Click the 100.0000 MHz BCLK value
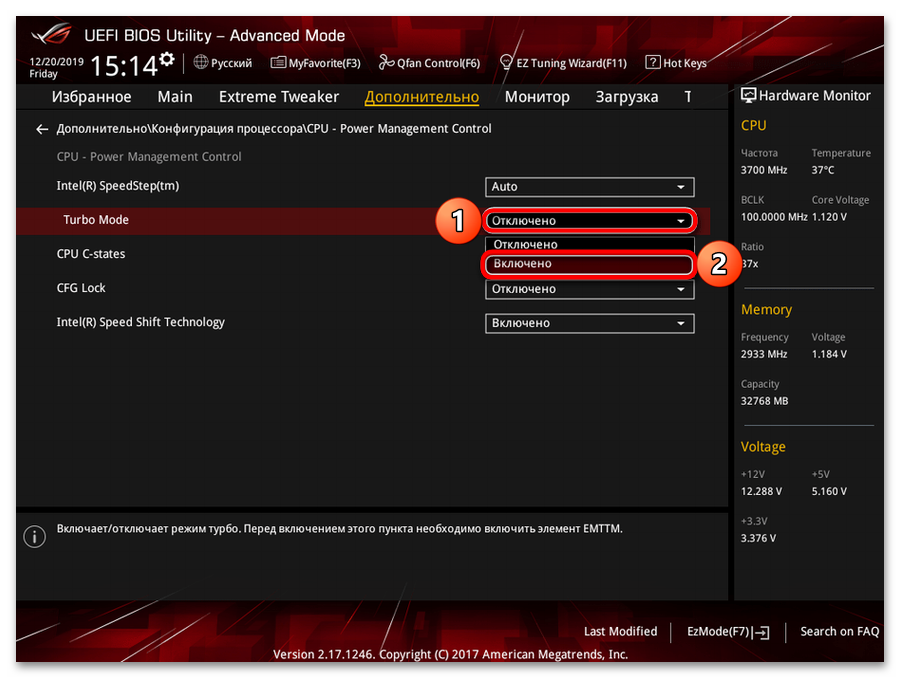This screenshot has height=678, width=900. pyautogui.click(x=774, y=217)
